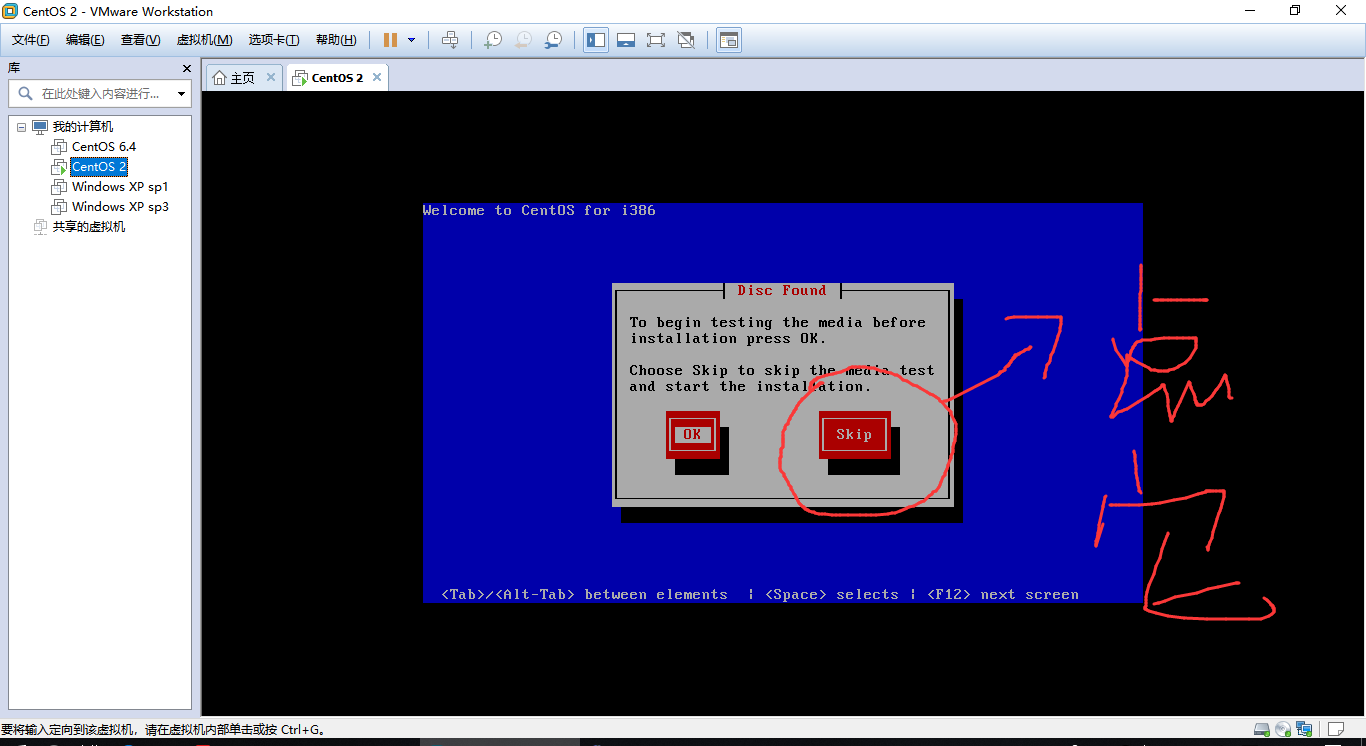Close the 主页 tab
Image resolution: width=1366 pixels, height=746 pixels.
(x=271, y=77)
